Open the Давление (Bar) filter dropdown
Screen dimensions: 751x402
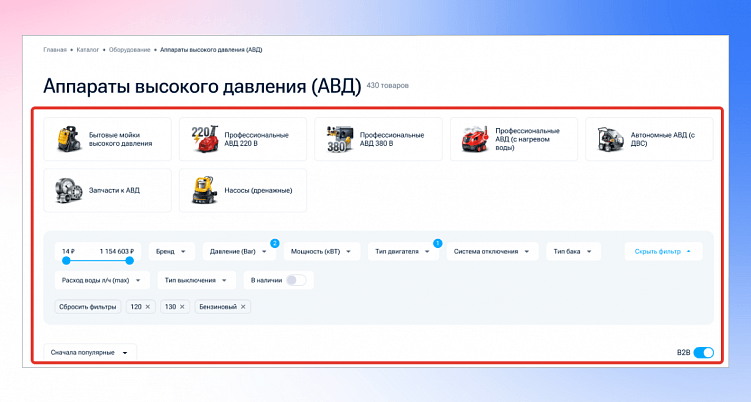click(x=239, y=252)
